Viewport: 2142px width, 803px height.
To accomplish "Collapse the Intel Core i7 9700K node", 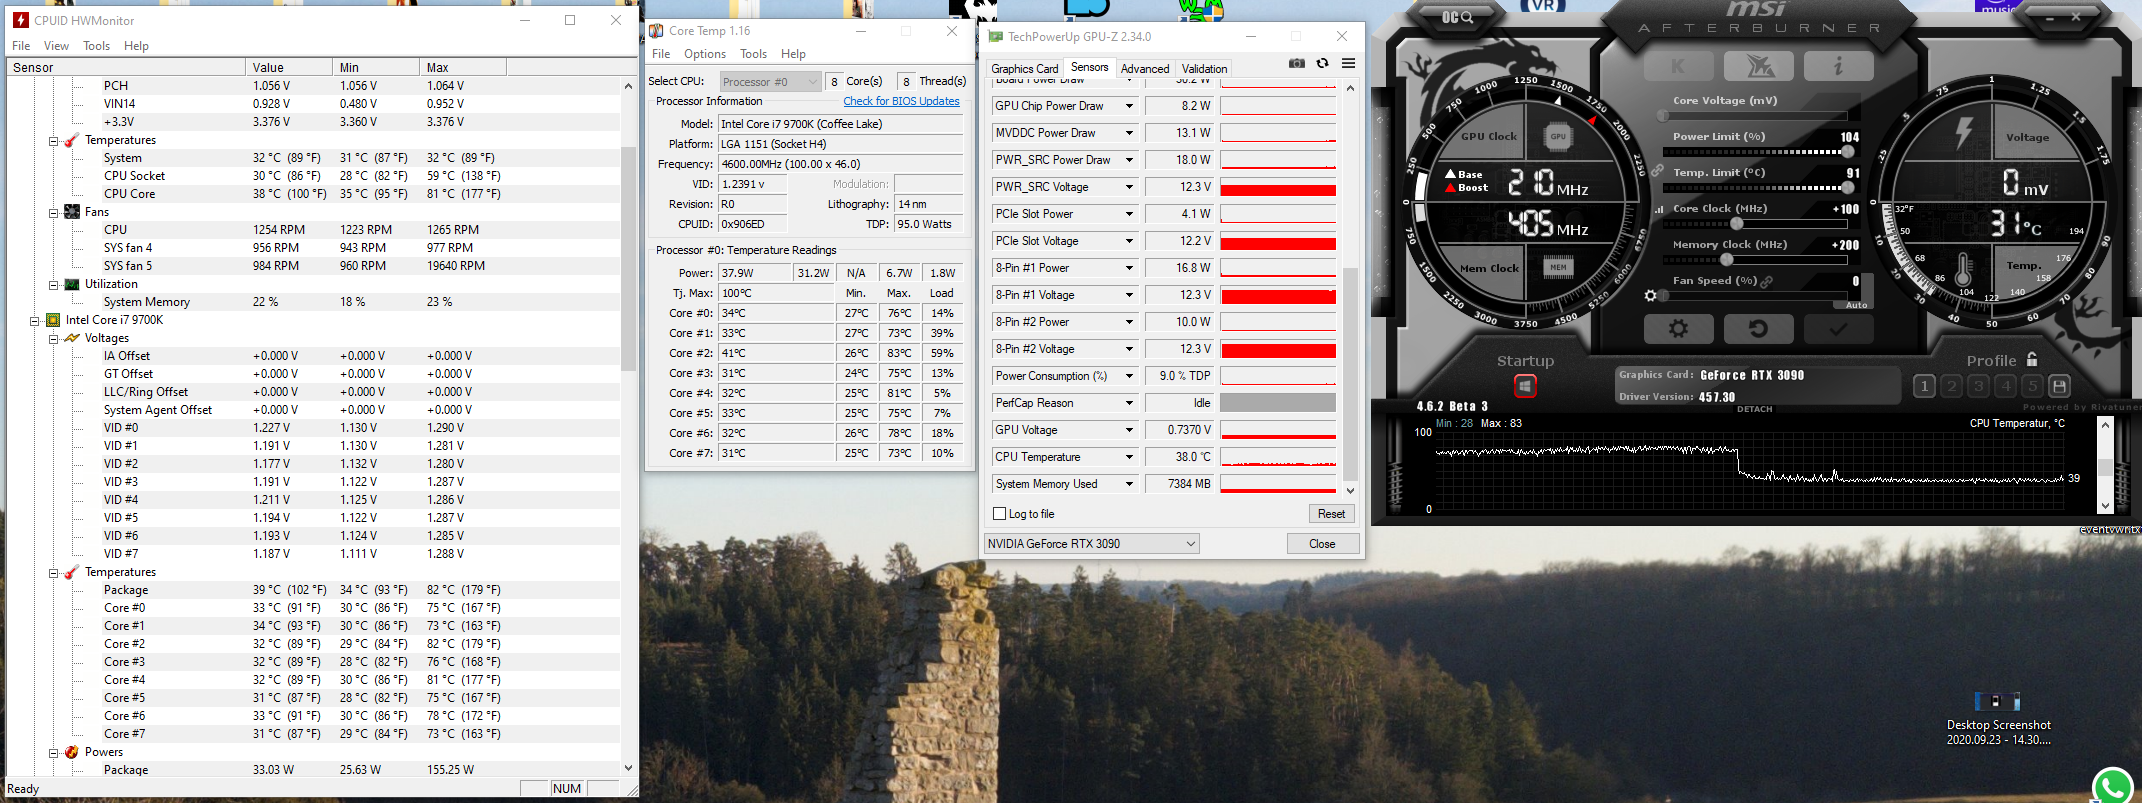I will tap(35, 321).
